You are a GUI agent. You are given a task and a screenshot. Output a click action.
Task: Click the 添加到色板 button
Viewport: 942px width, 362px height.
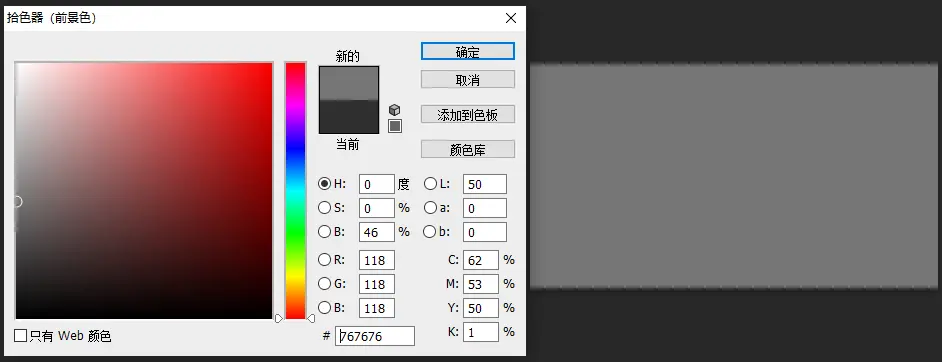467,115
